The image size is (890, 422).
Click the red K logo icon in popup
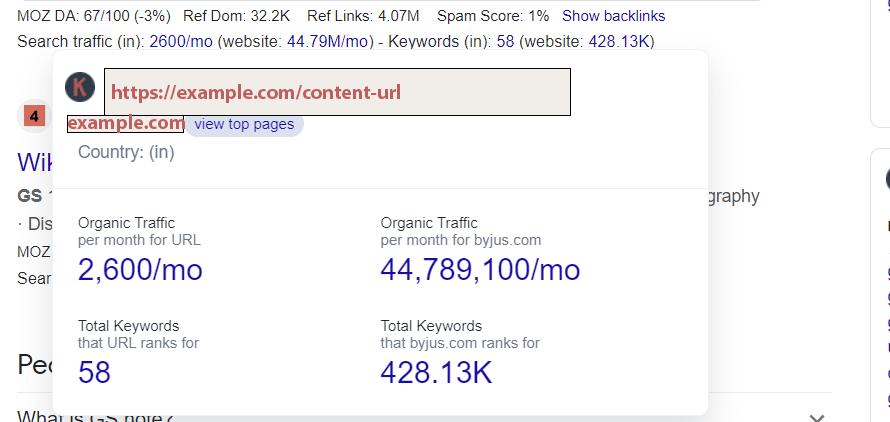(x=80, y=87)
